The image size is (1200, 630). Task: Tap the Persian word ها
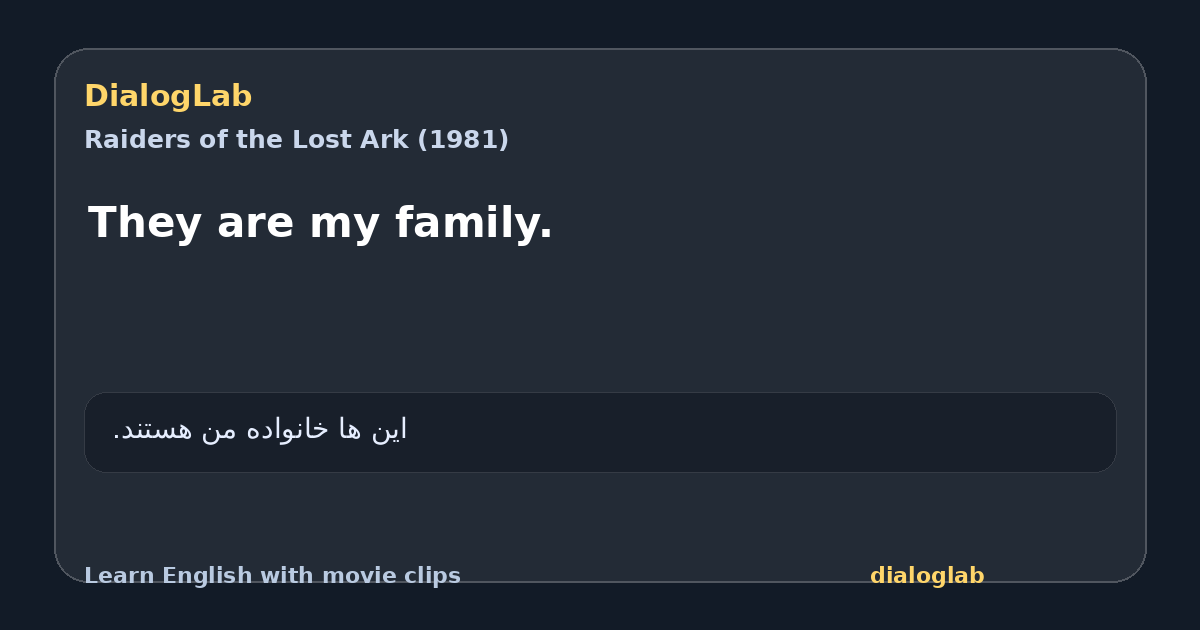[349, 429]
